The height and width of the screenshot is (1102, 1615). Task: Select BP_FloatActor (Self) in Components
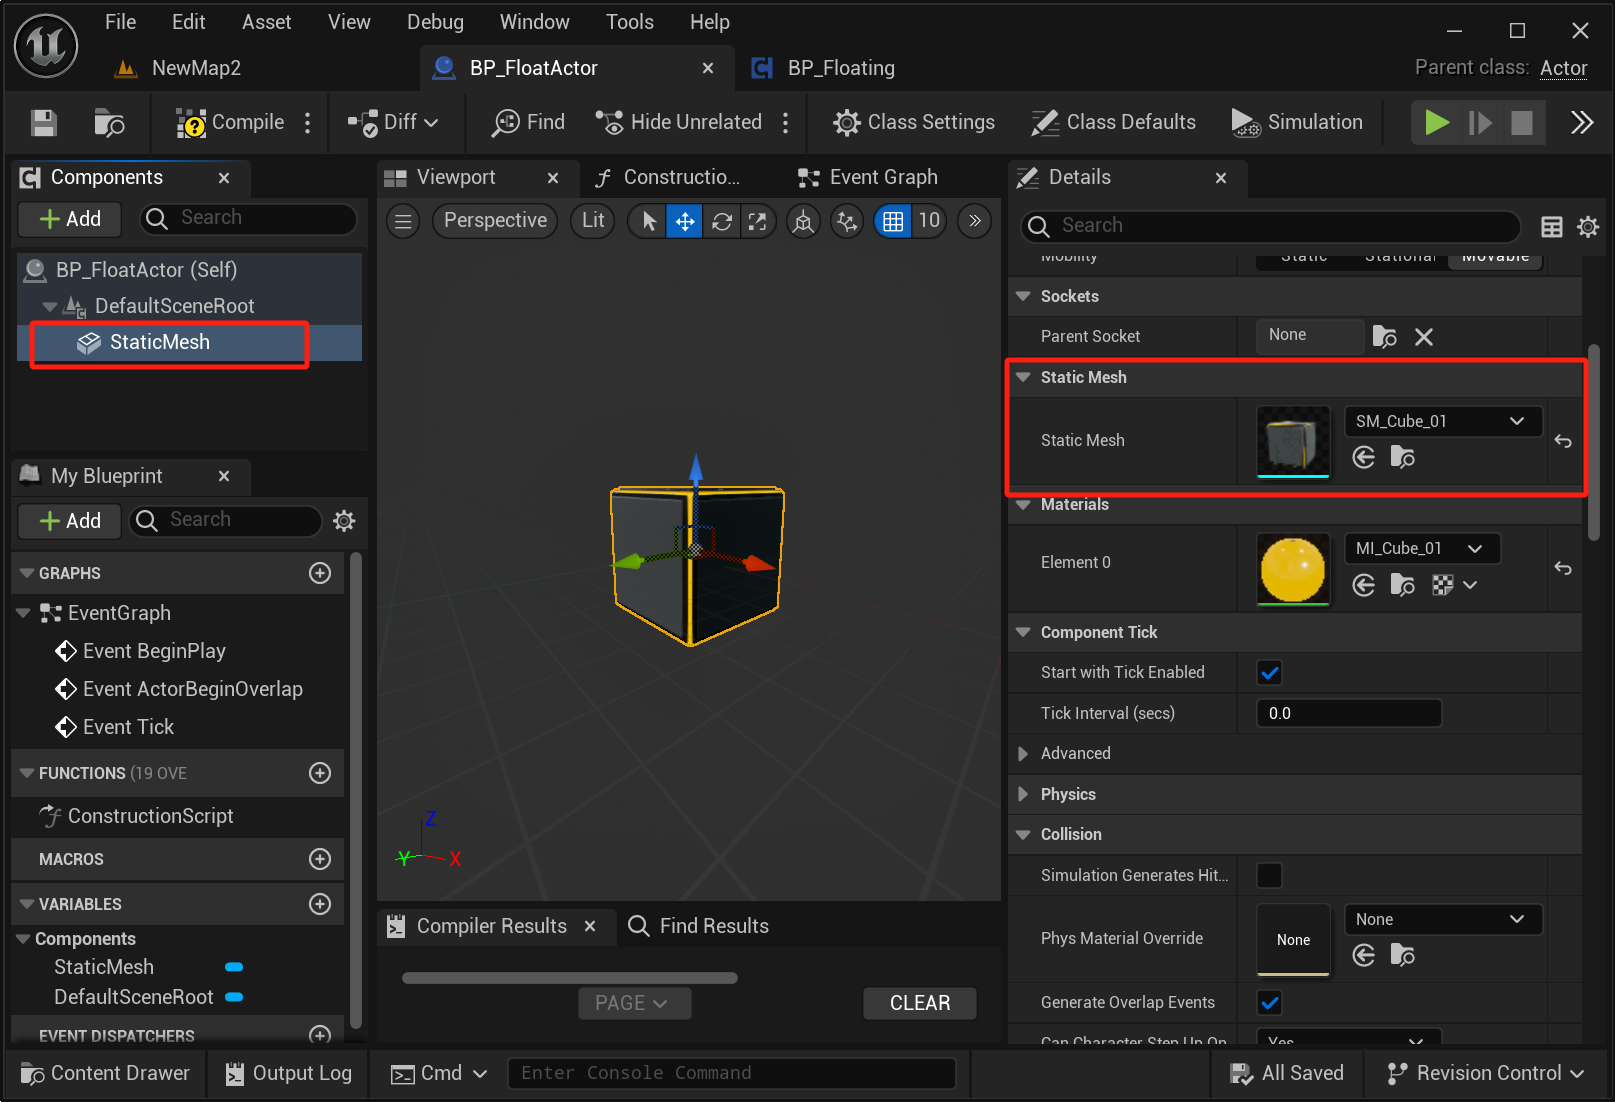coord(190,270)
